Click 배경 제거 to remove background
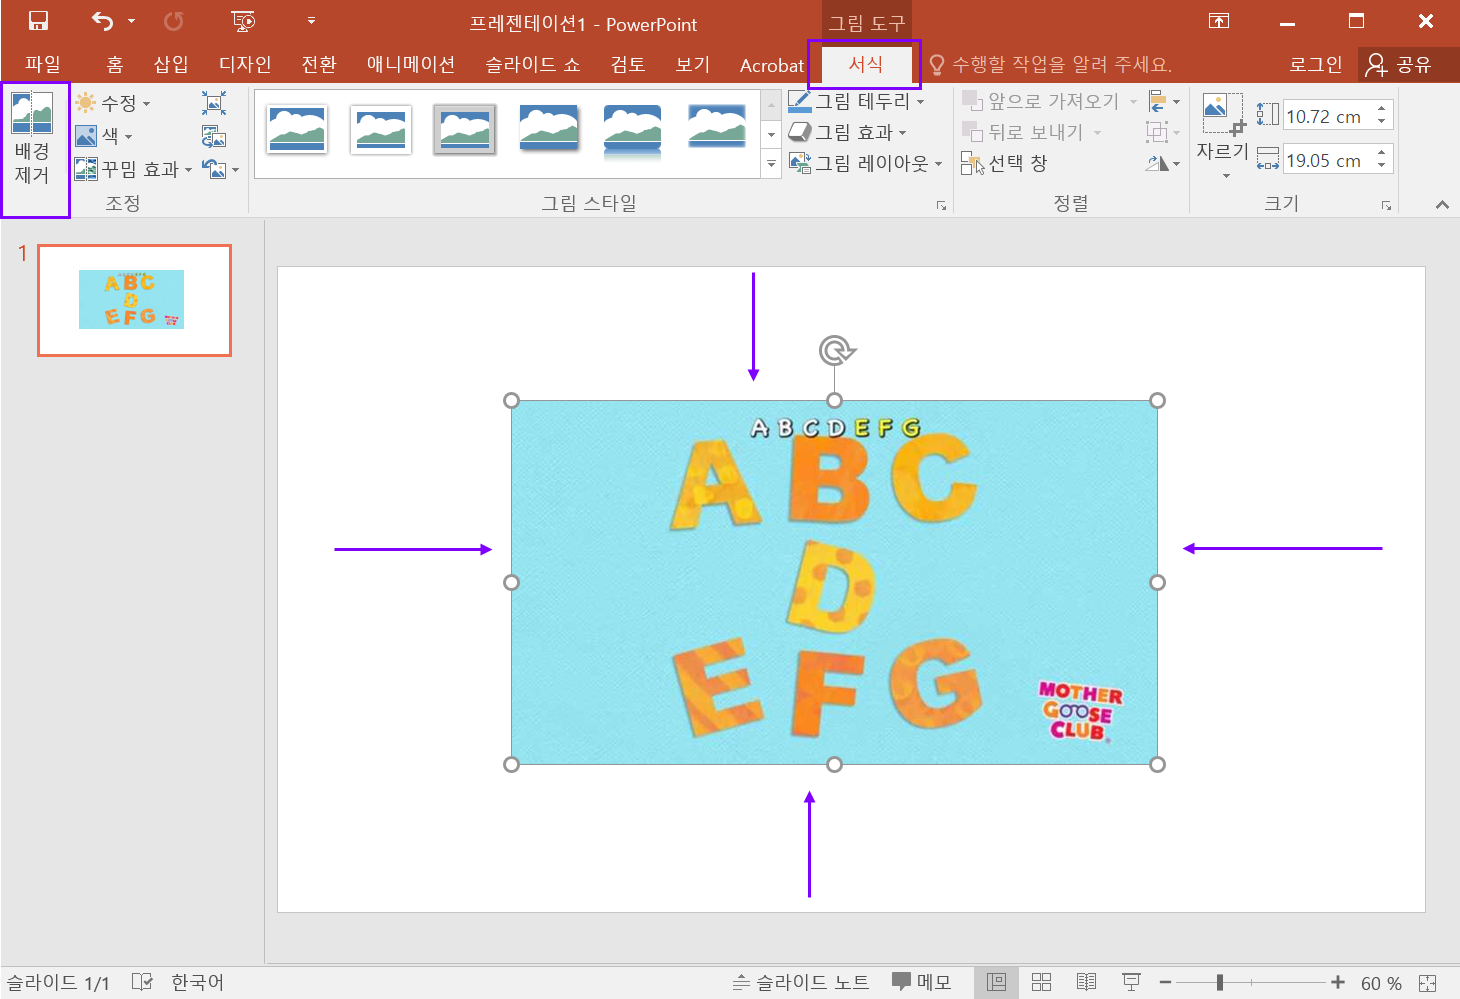This screenshot has width=1460, height=999. pos(32,140)
